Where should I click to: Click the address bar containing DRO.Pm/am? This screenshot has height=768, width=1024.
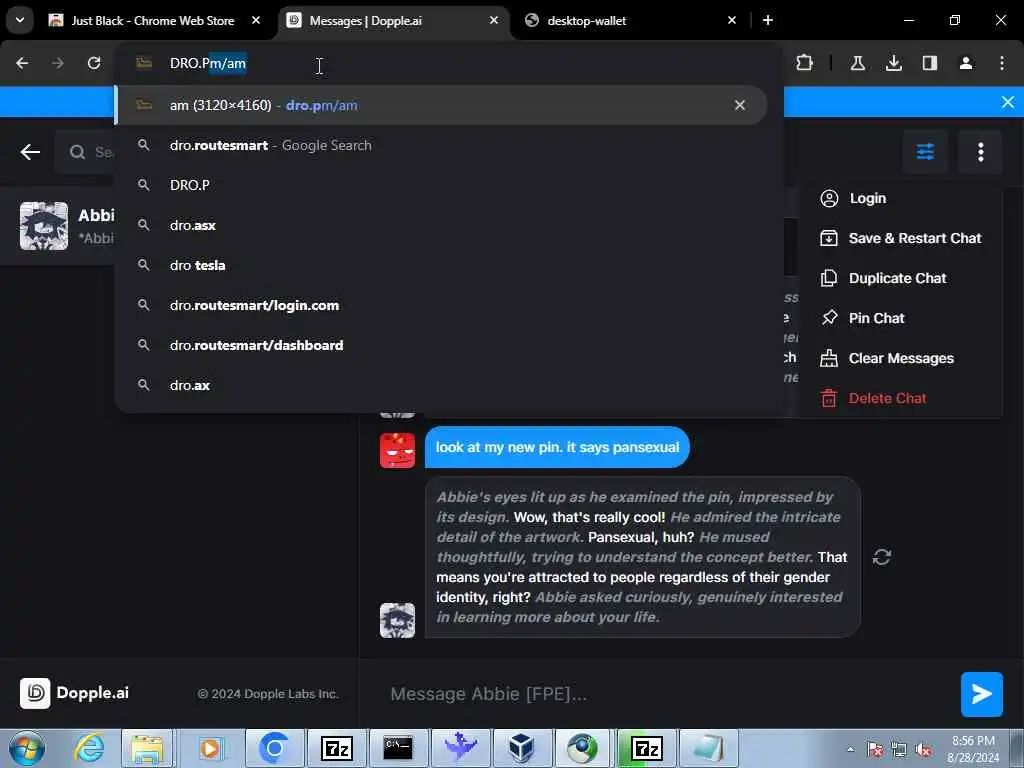tap(449, 63)
